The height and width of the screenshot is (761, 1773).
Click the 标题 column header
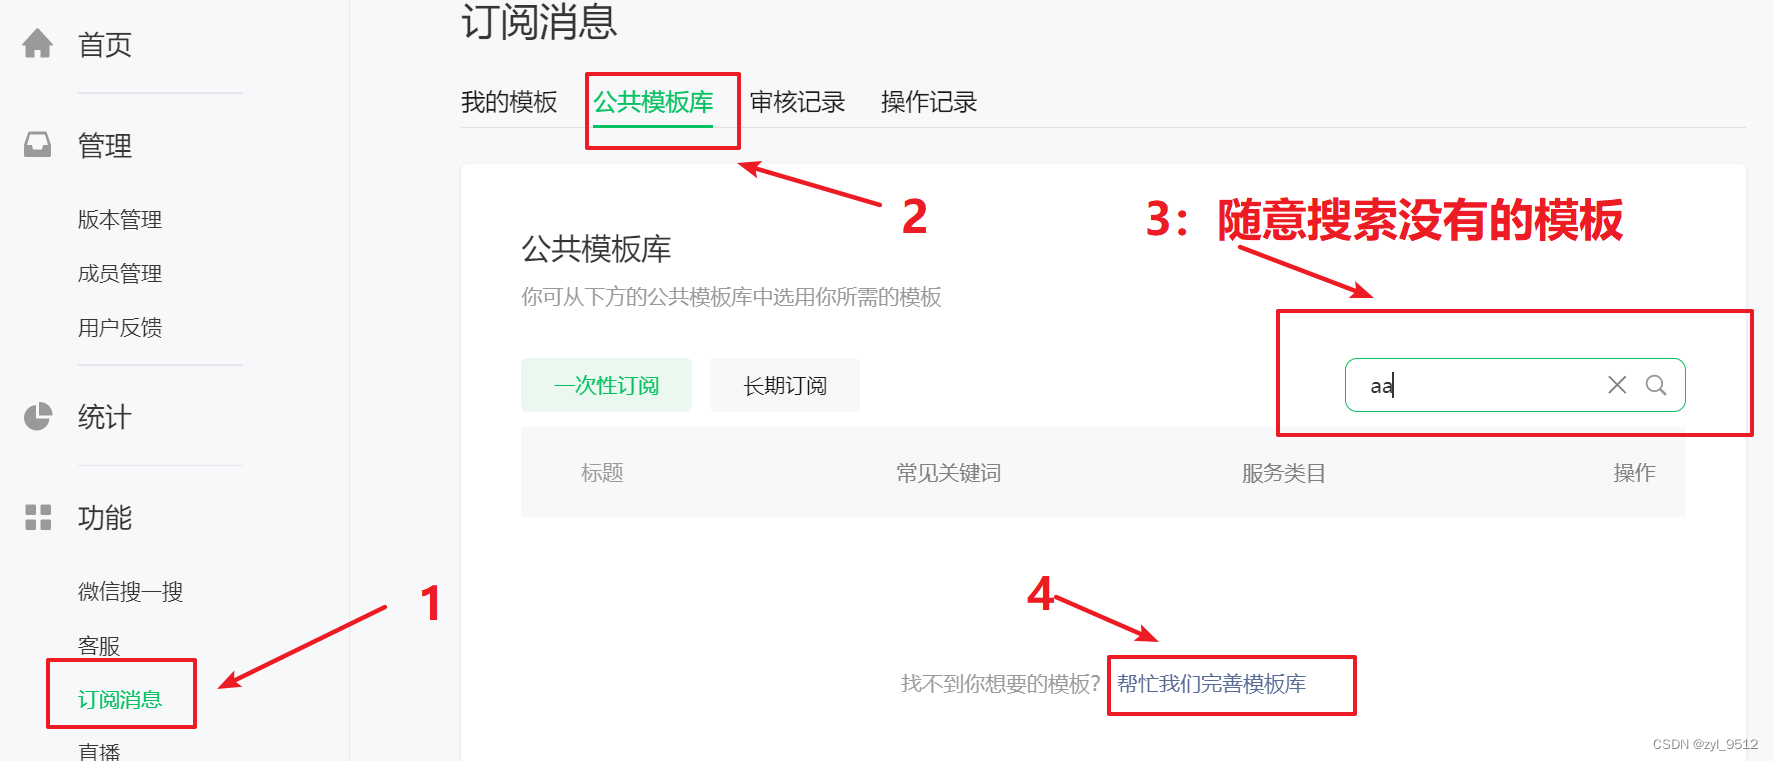602,473
